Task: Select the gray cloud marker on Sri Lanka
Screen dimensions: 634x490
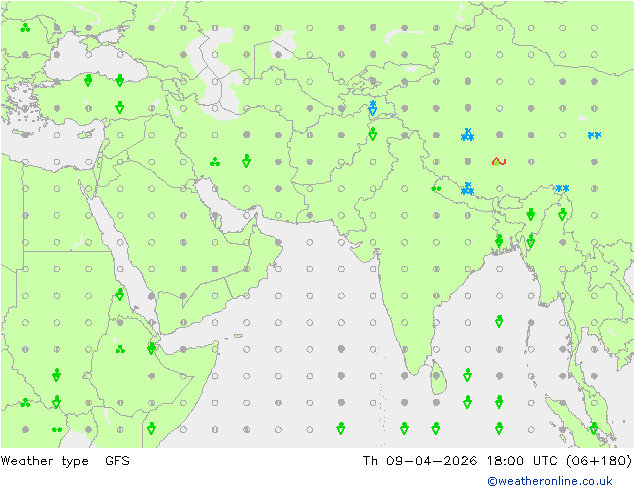Action: pyautogui.click(x=436, y=376)
